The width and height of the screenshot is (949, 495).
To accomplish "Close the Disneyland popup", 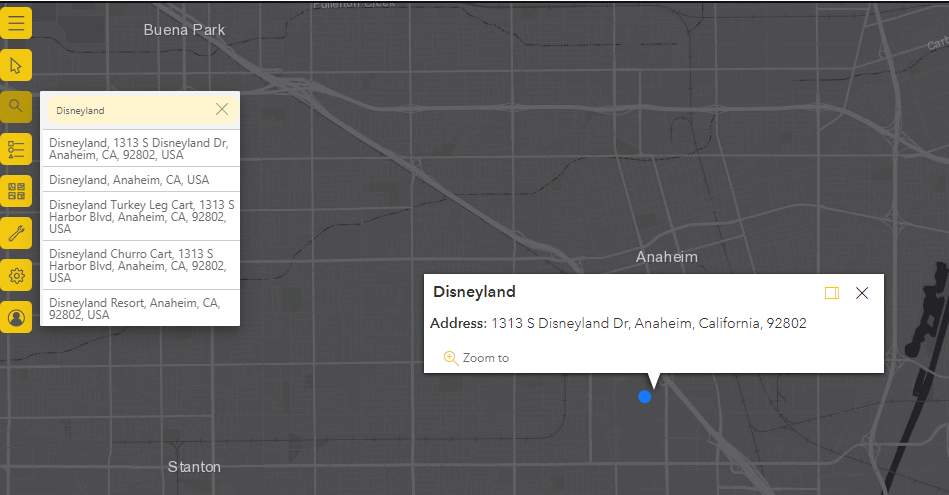I will pyautogui.click(x=862, y=293).
